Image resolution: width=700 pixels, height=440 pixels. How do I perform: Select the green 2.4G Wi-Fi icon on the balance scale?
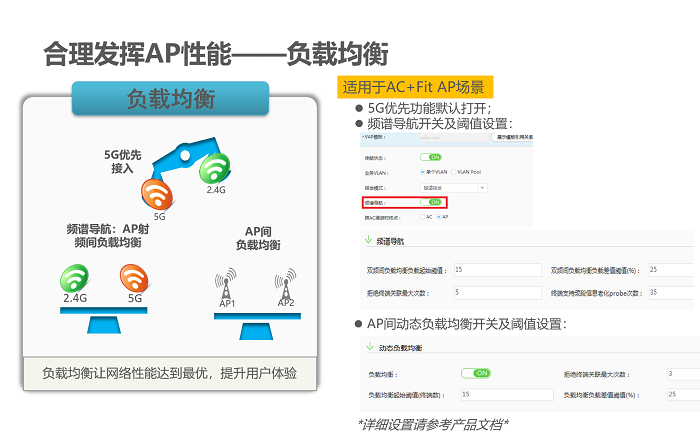point(75,277)
